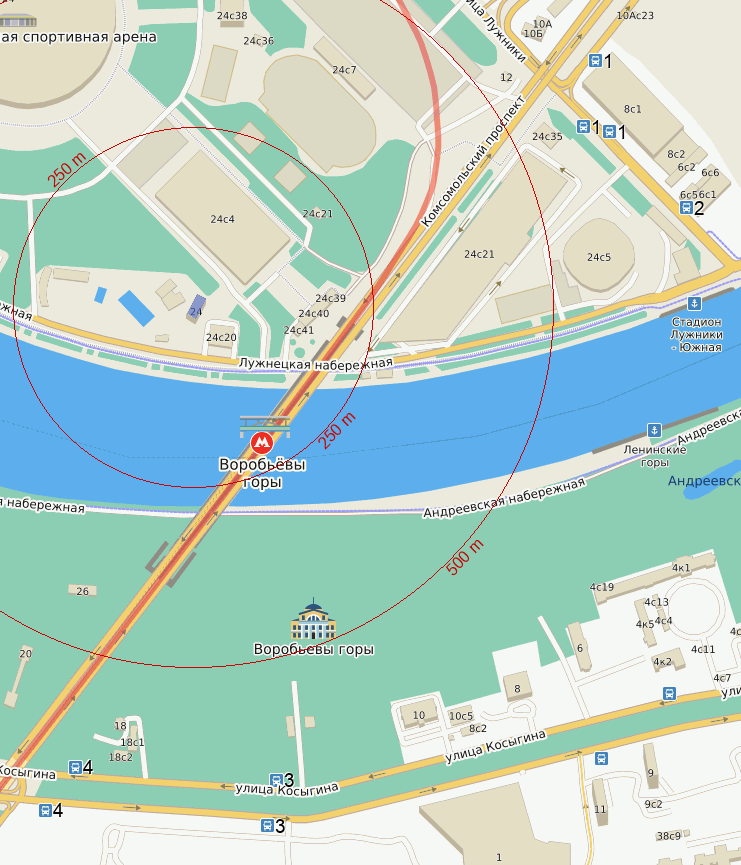741x865 pixels.
Task: Click the Лужнецкая набережная street label
Action: (x=316, y=364)
